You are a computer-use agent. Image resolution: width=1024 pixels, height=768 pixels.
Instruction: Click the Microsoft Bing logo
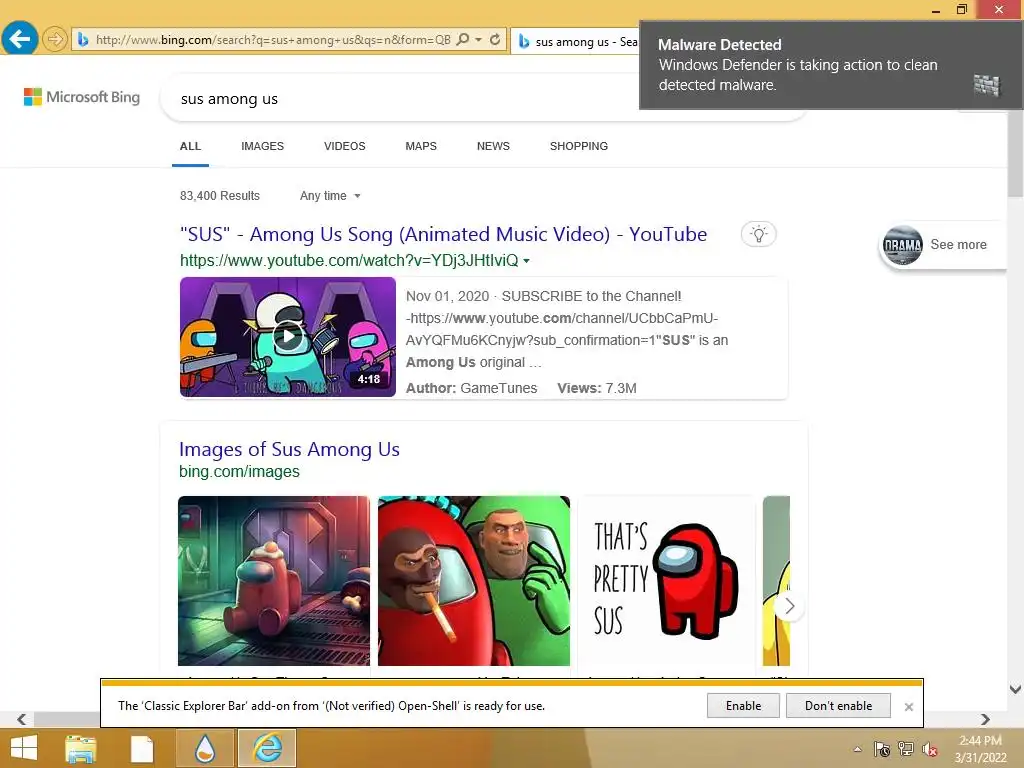pyautogui.click(x=82, y=97)
